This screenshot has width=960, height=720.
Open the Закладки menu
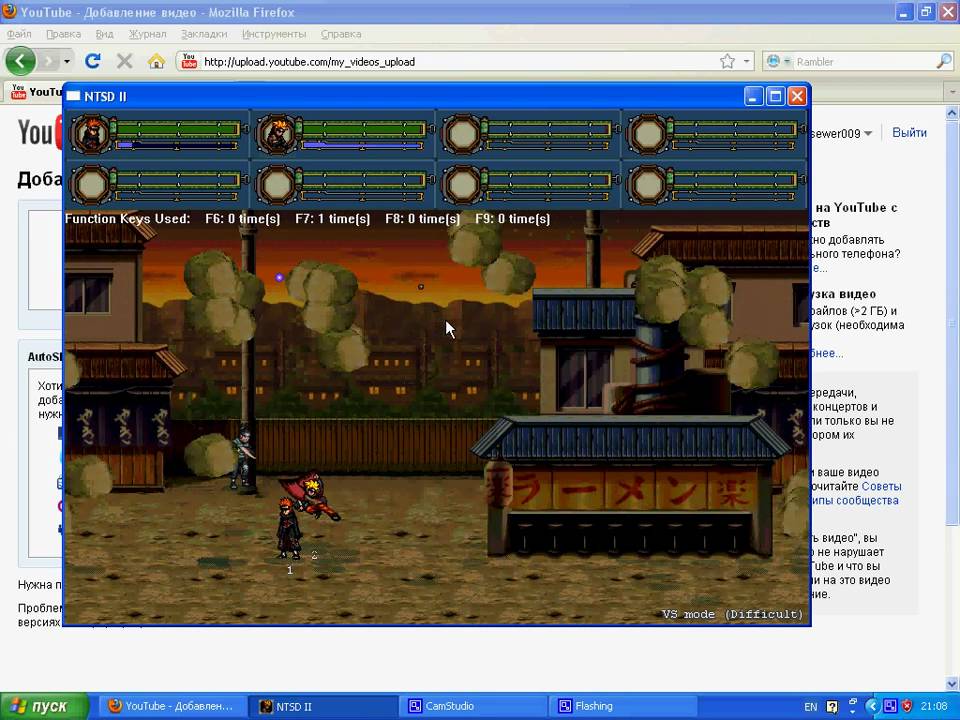click(x=204, y=34)
